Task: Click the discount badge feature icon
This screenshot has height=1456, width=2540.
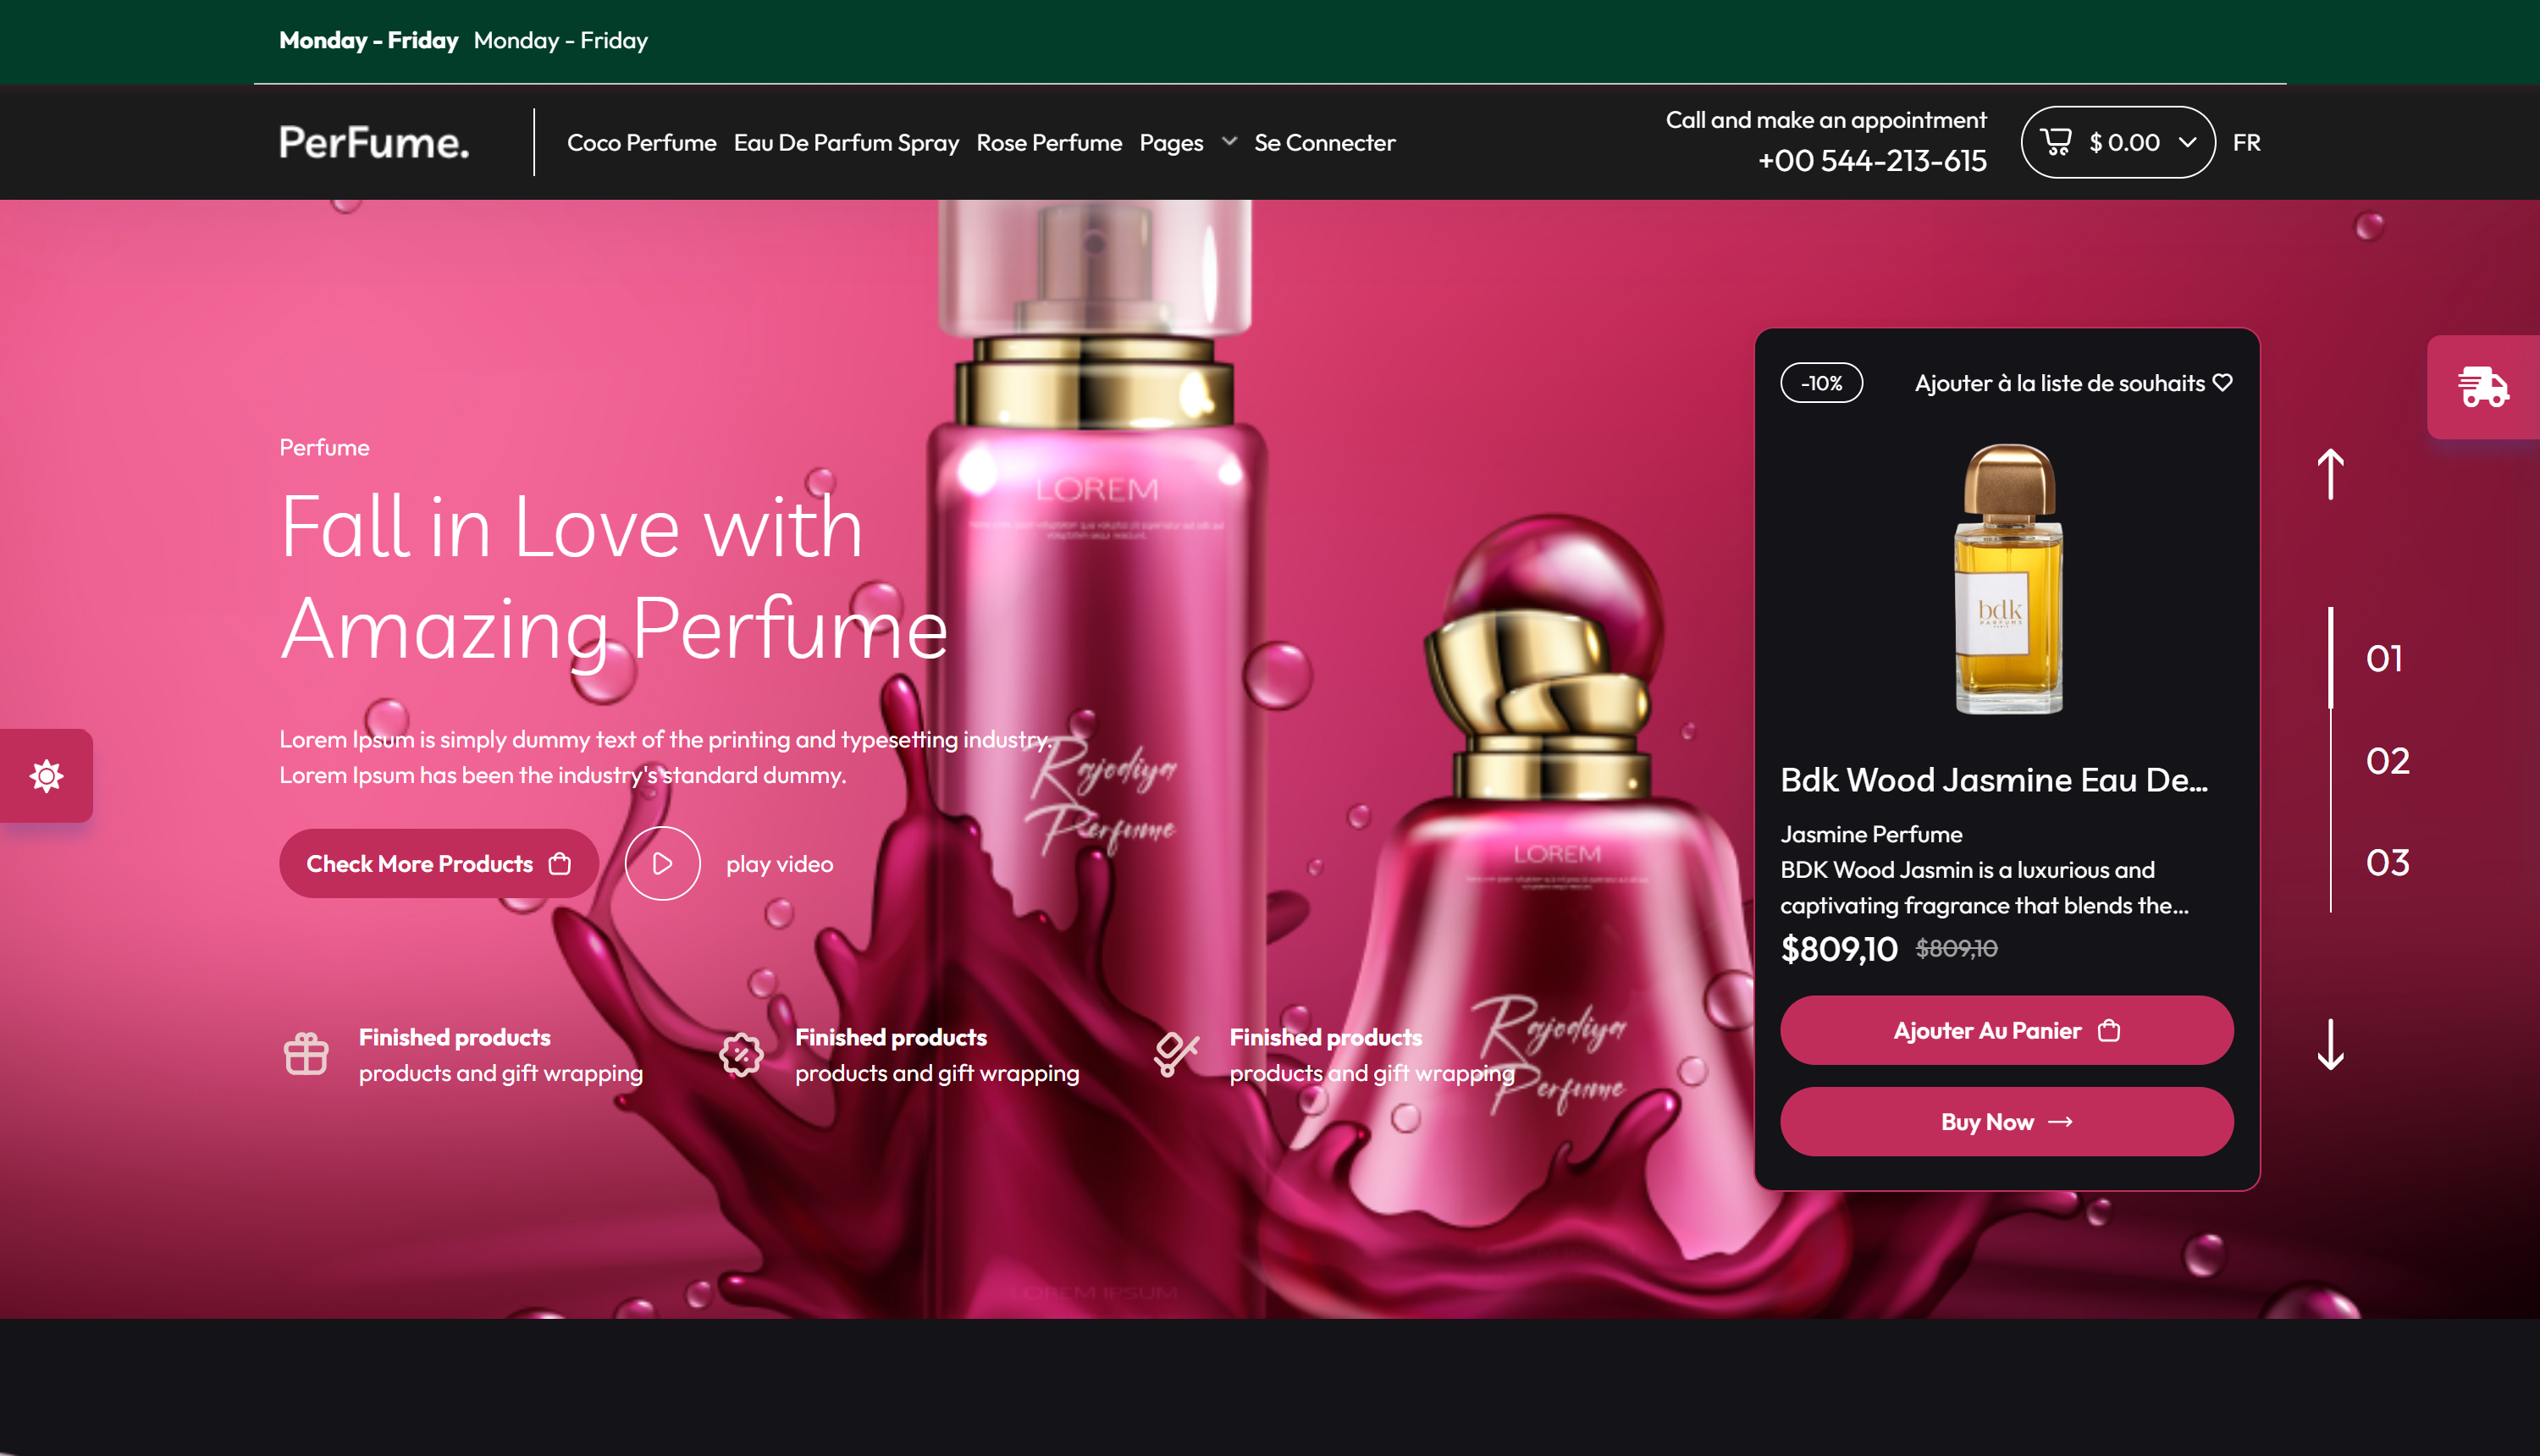Action: [x=741, y=1054]
